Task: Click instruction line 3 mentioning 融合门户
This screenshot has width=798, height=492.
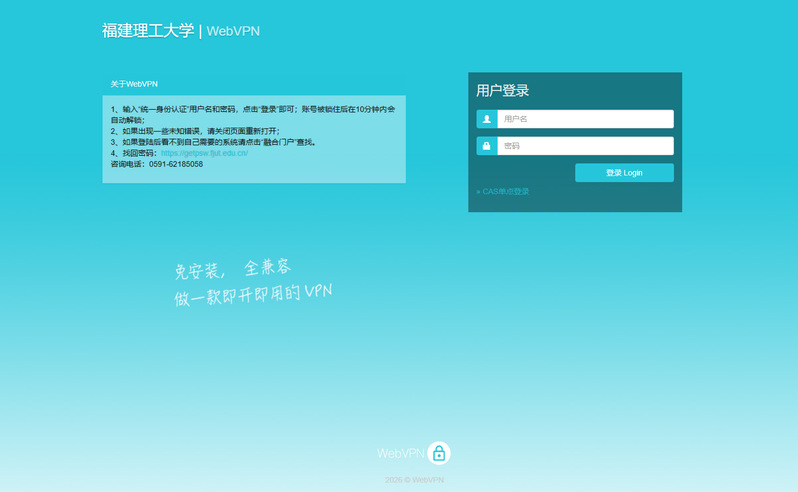Action: click(x=213, y=142)
